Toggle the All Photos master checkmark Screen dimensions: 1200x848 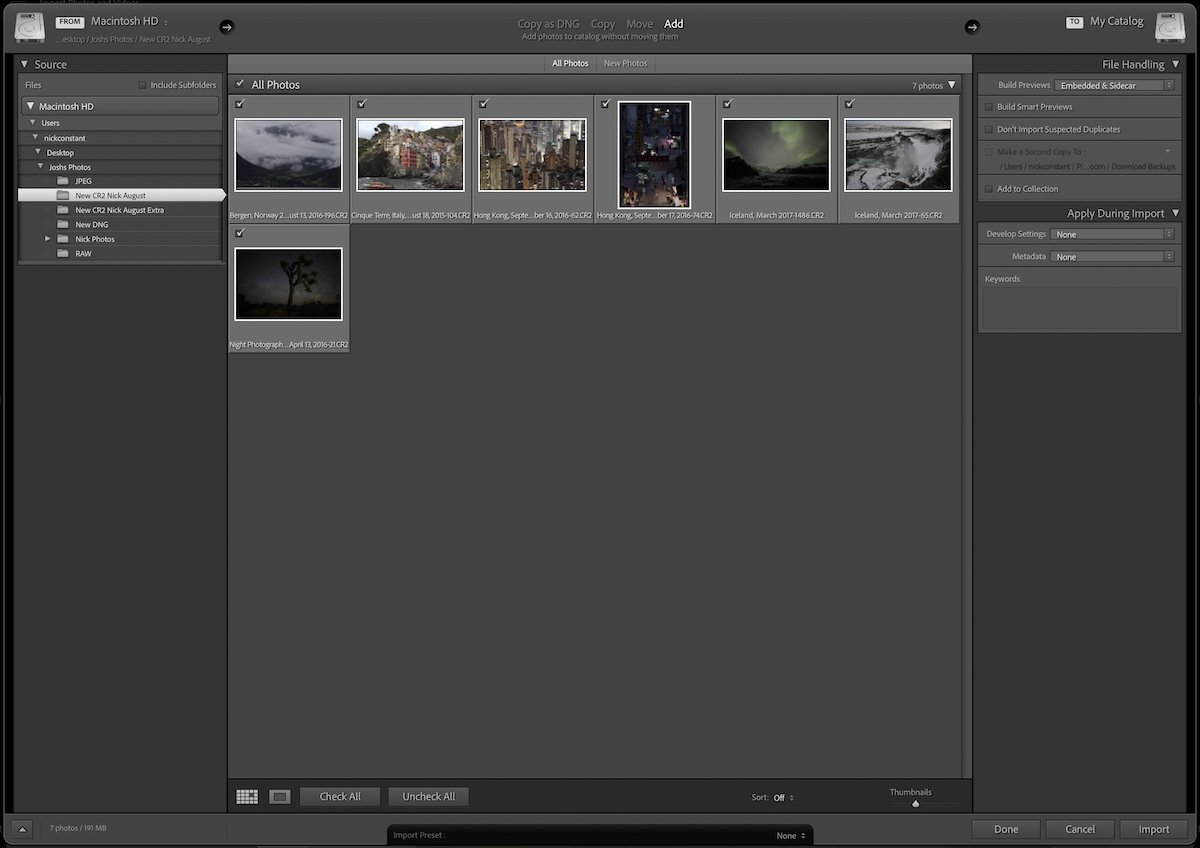pos(240,84)
